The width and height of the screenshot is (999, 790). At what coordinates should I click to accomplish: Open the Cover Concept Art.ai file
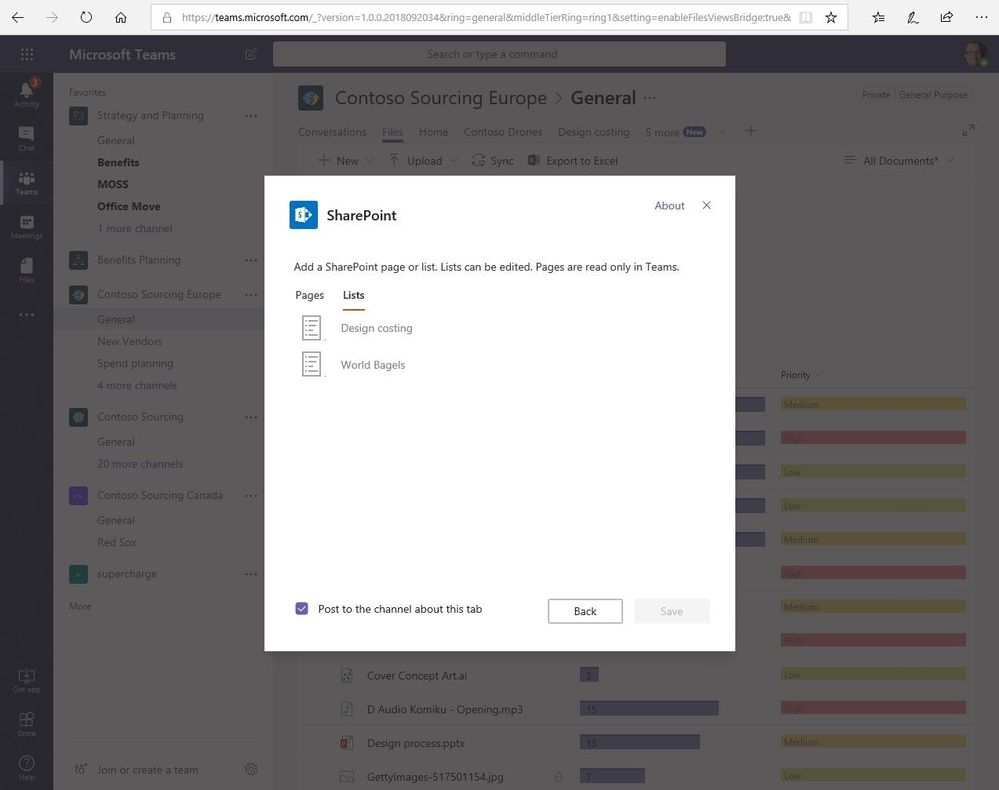coord(417,675)
